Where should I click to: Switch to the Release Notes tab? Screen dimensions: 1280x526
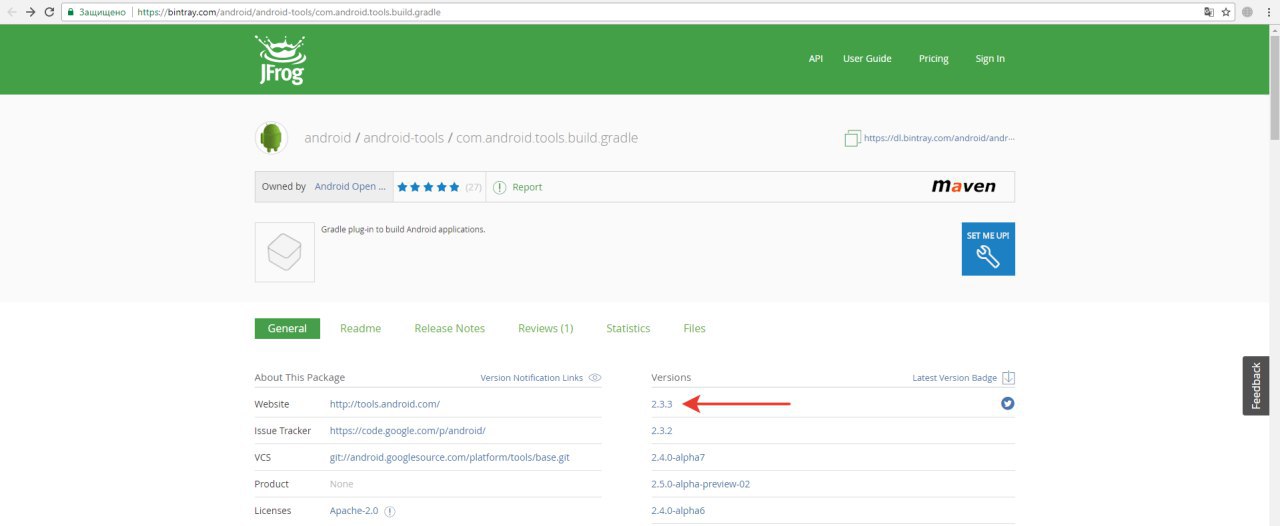[450, 328]
